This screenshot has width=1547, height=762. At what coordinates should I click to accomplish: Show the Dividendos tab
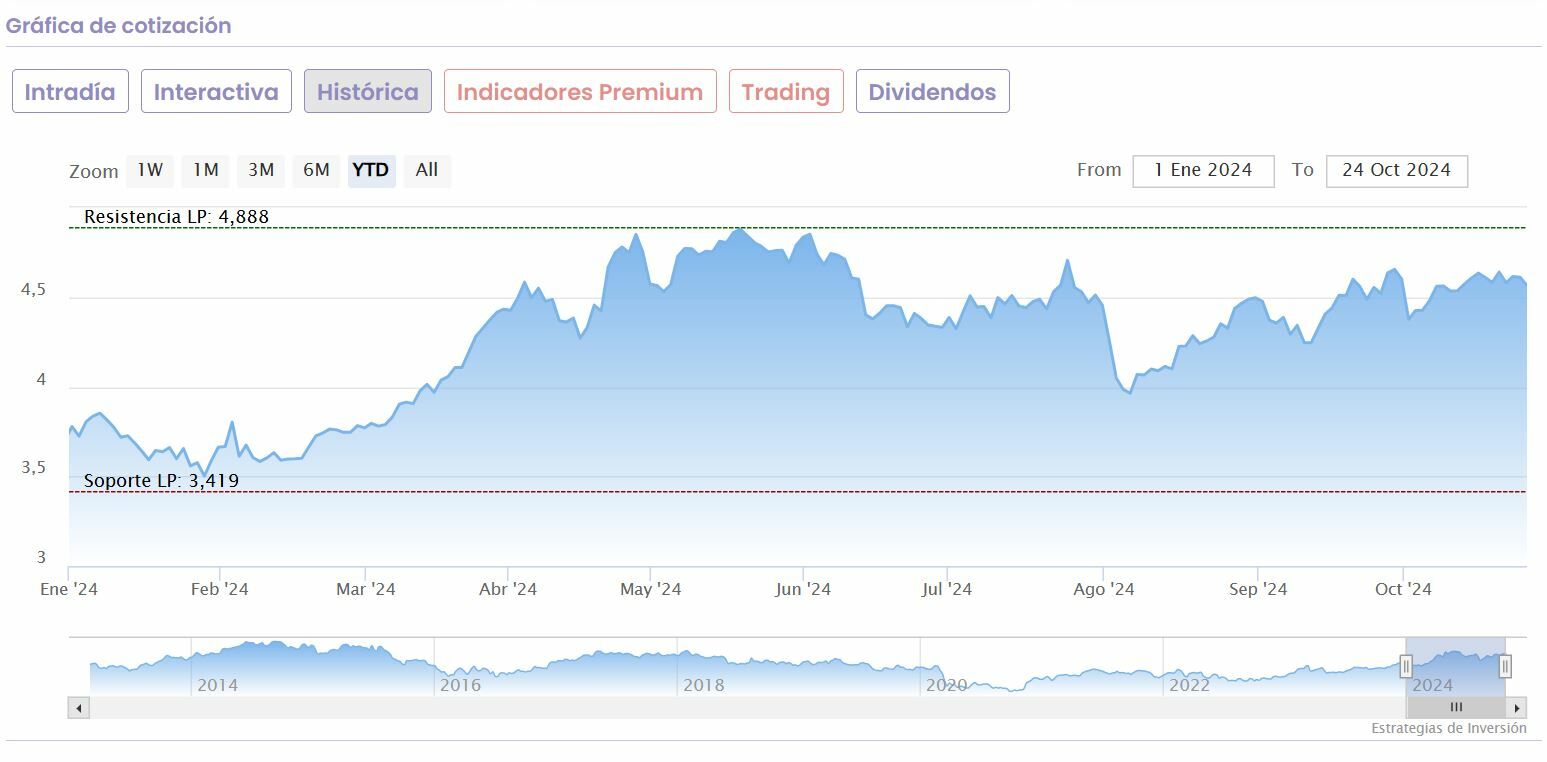(x=932, y=92)
